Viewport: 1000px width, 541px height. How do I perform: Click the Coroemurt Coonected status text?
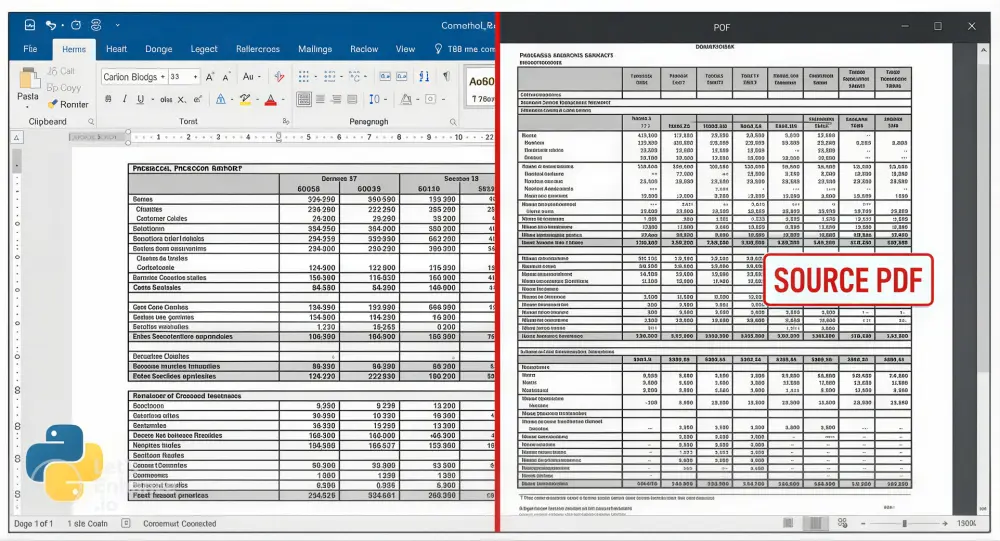point(180,524)
